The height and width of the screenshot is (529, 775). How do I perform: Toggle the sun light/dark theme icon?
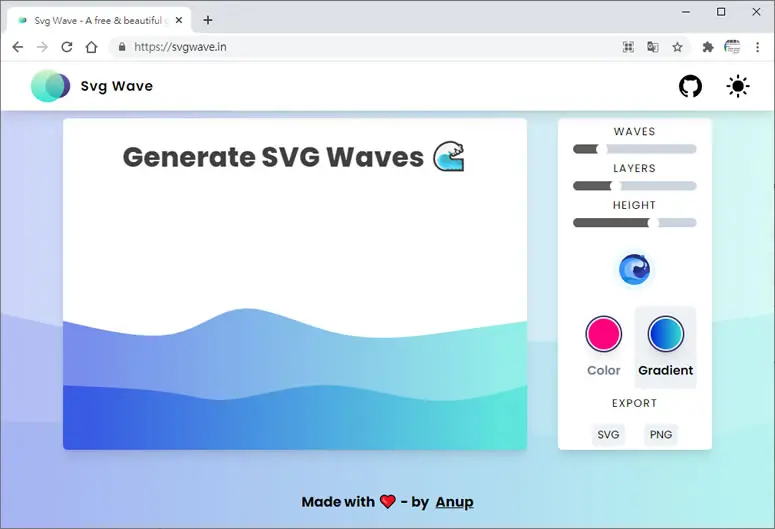pyautogui.click(x=737, y=87)
